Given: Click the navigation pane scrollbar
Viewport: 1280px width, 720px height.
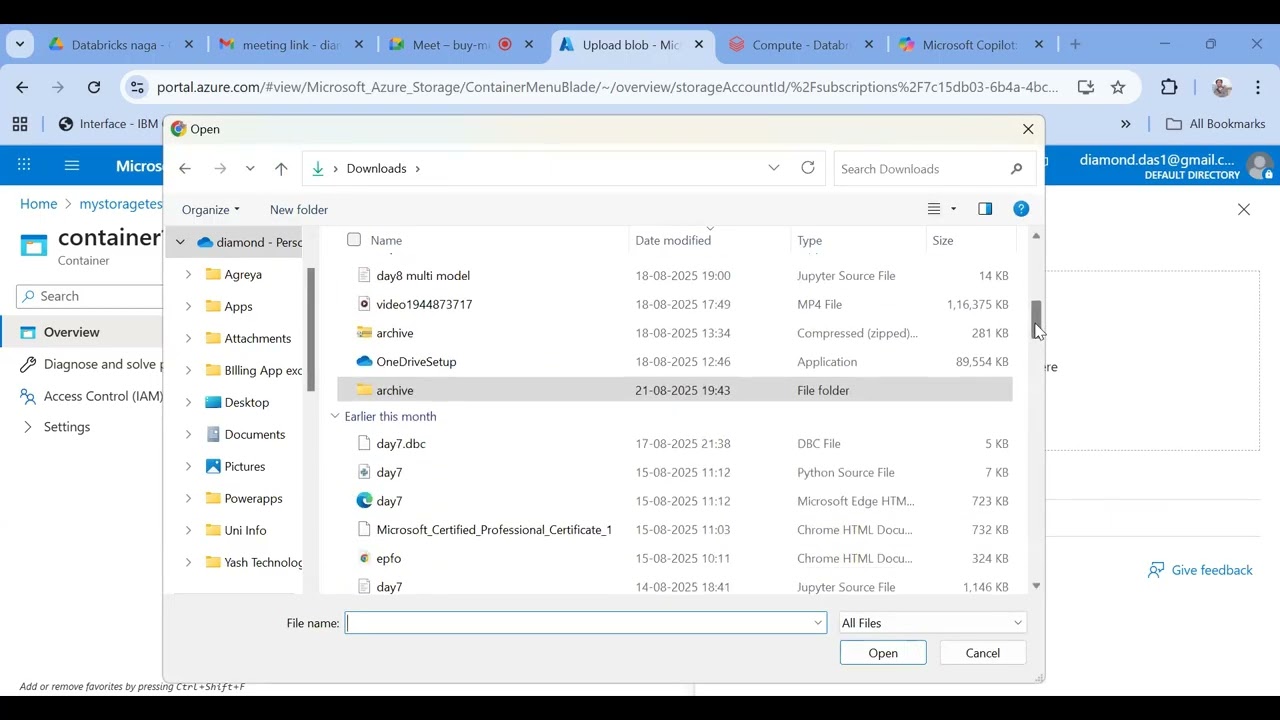Looking at the screenshot, I should [311, 330].
